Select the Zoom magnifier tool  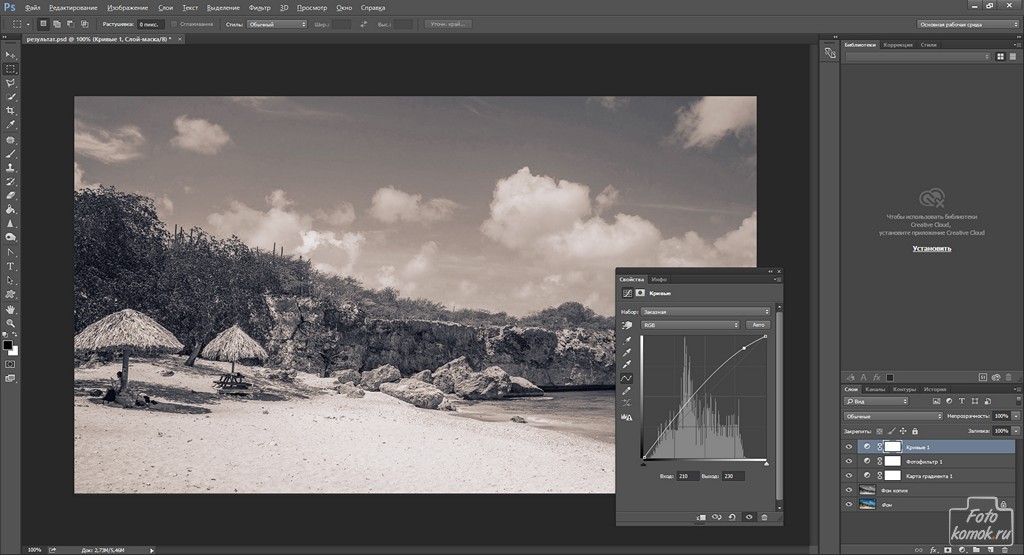click(x=11, y=323)
